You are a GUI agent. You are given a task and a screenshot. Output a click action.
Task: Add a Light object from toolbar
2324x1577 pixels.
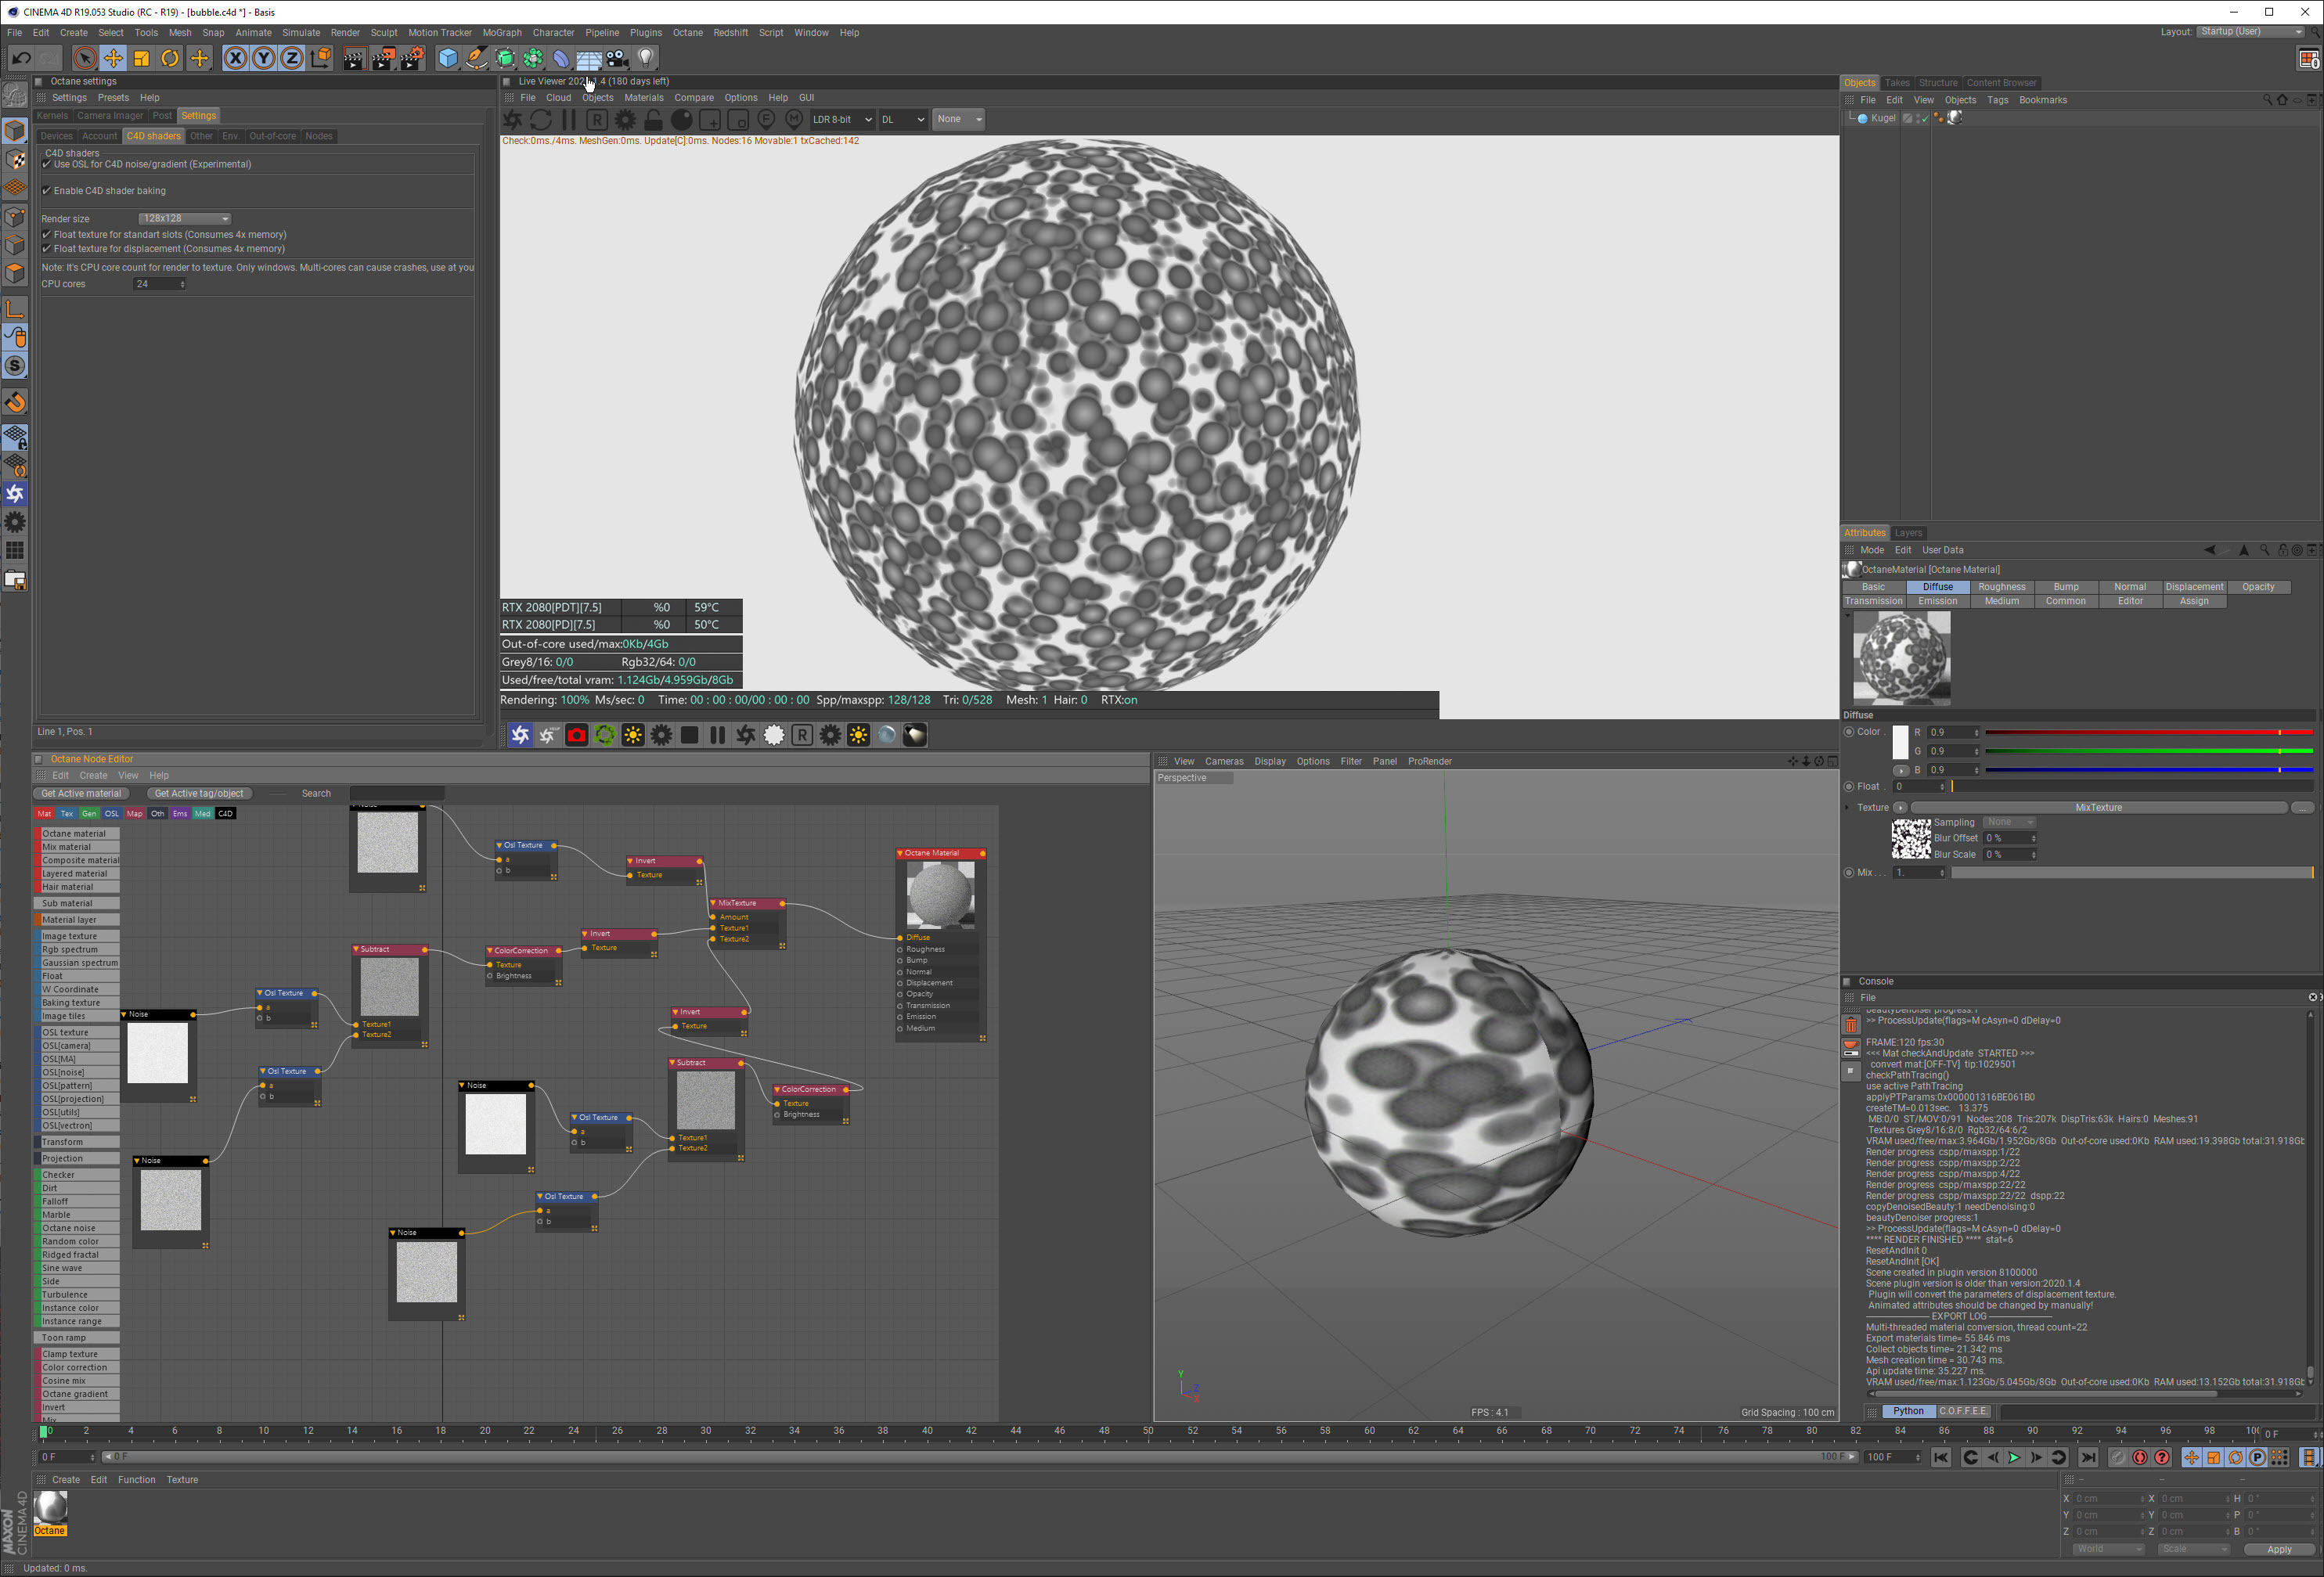point(646,58)
